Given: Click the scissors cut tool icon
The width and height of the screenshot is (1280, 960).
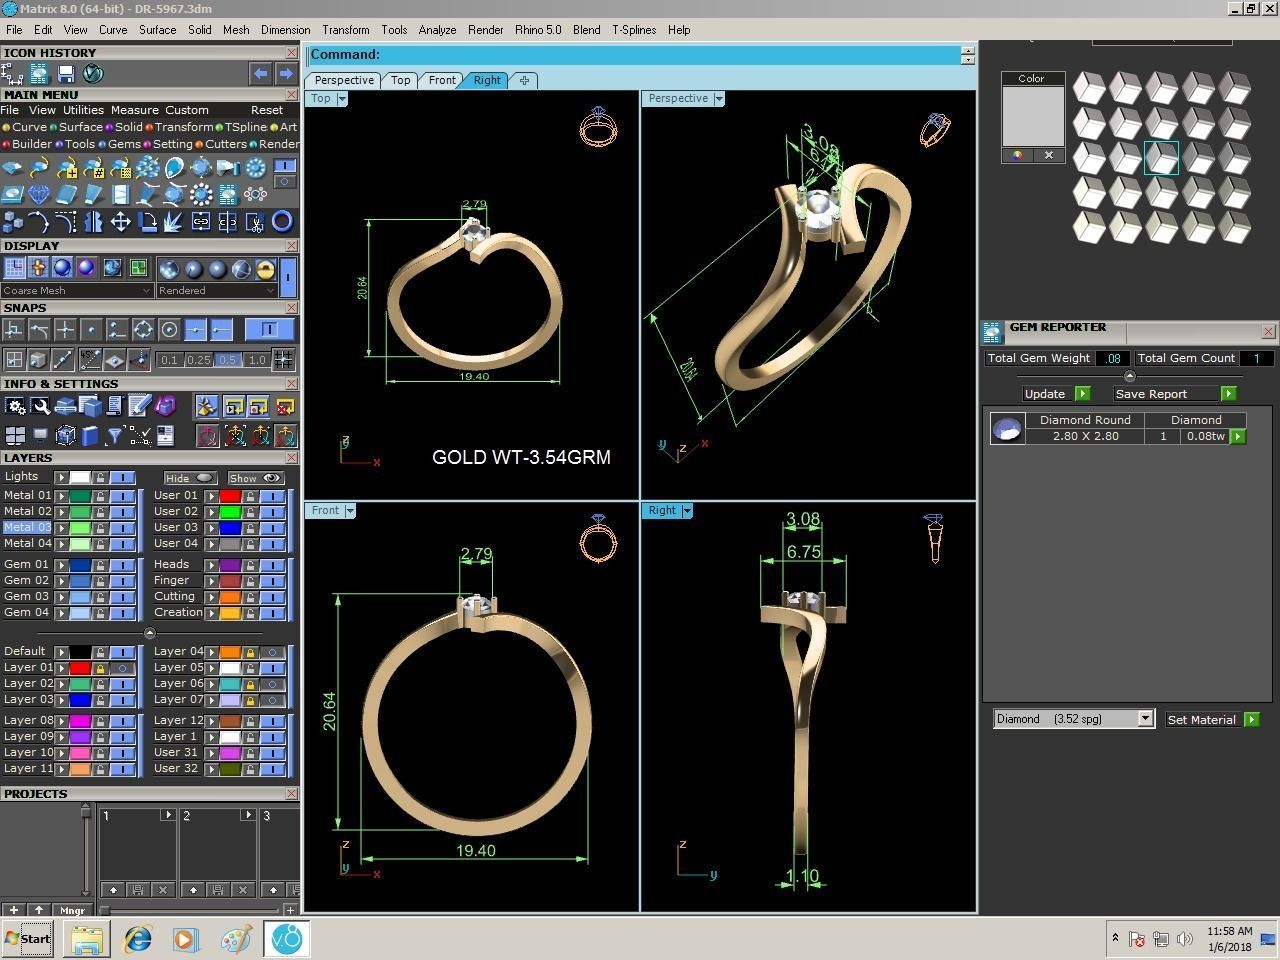Looking at the screenshot, I should (255, 221).
